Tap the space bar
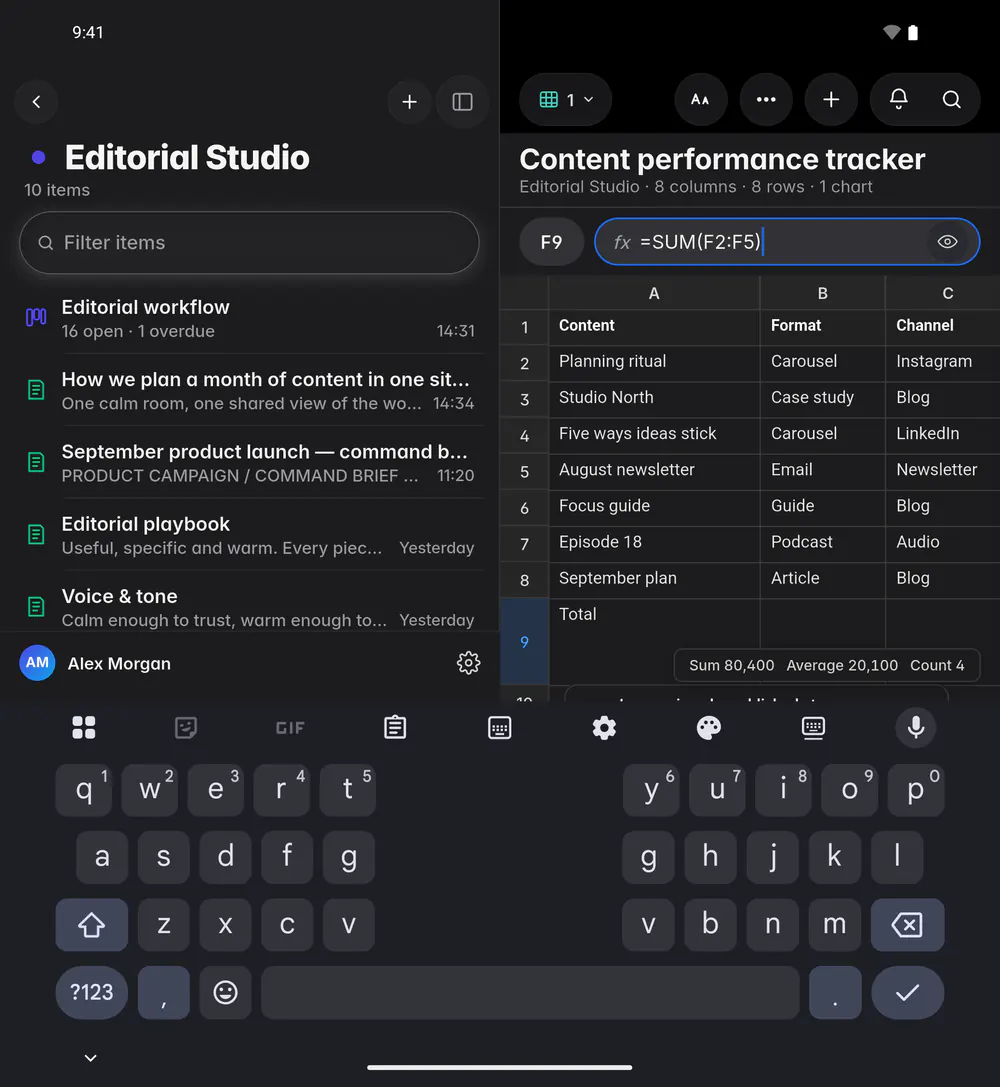The height and width of the screenshot is (1087, 1000). 530,992
